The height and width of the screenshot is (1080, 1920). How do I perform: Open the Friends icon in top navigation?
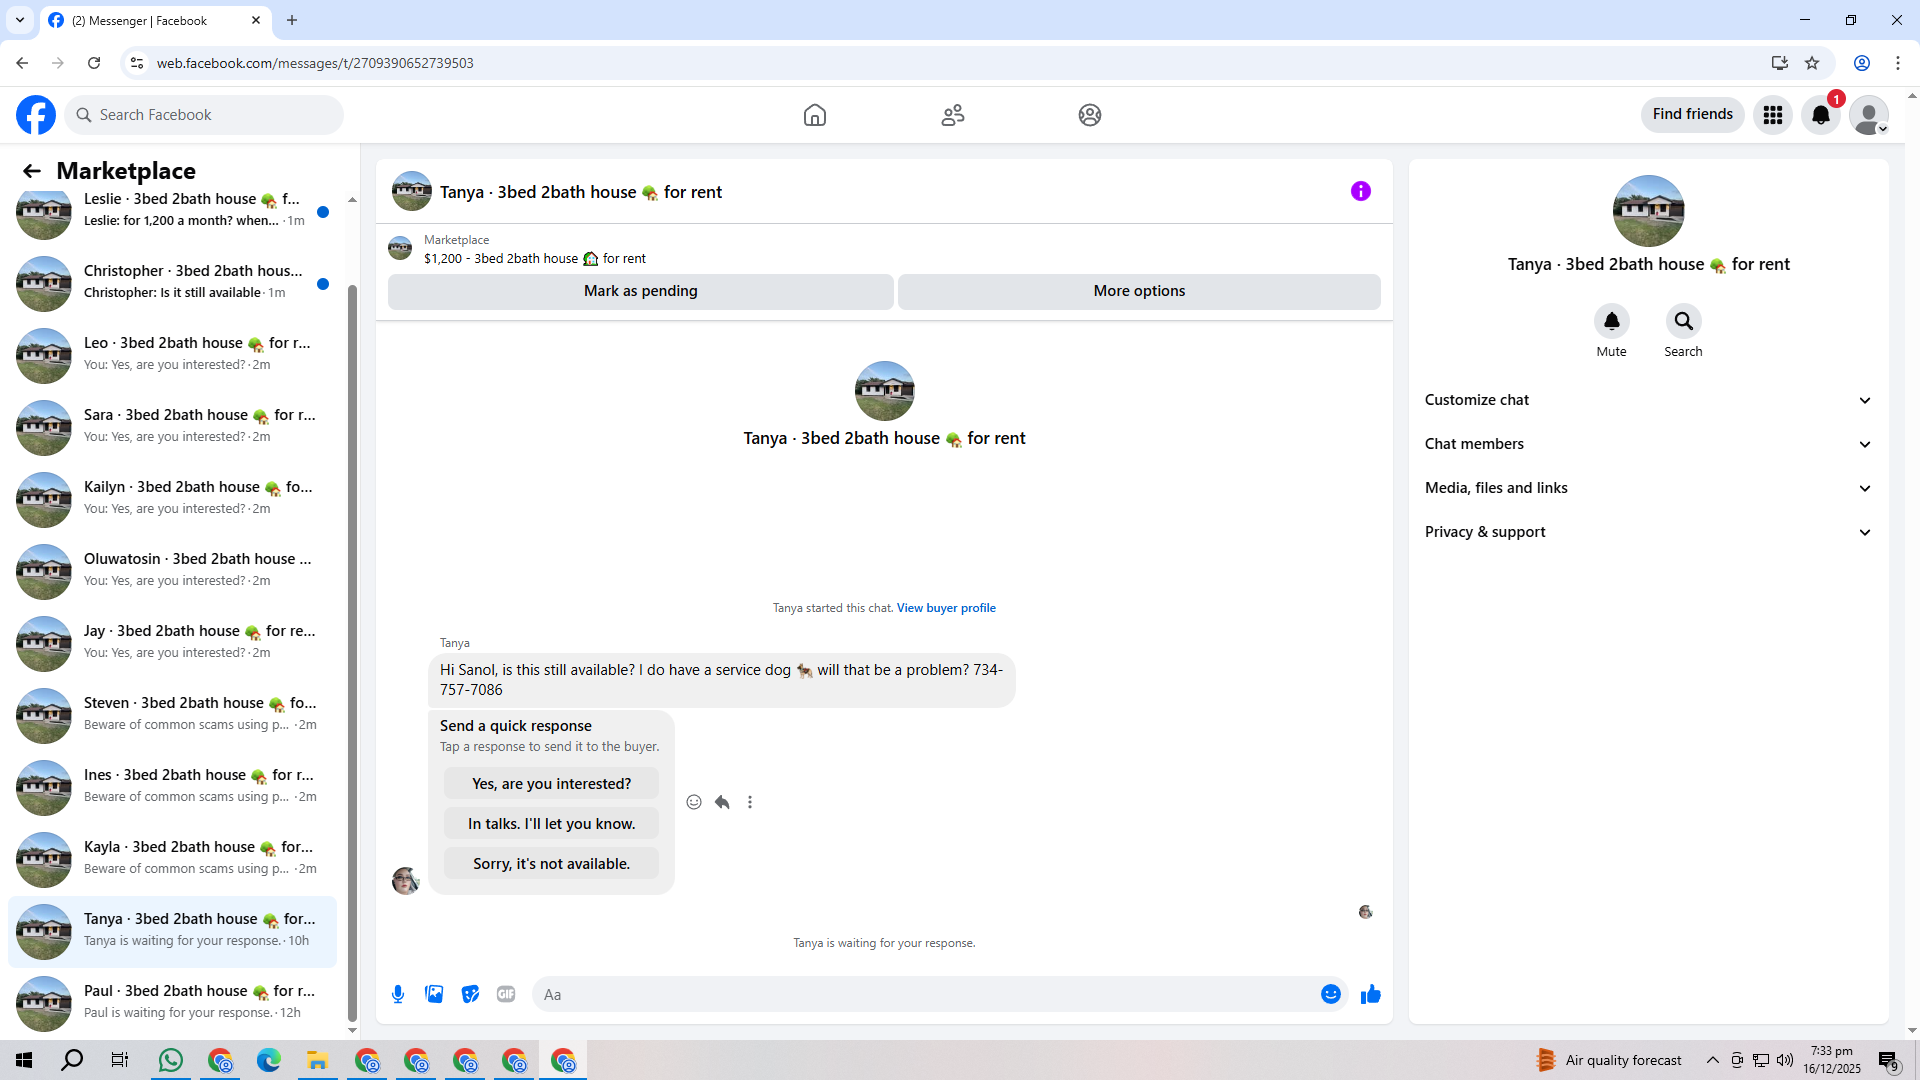pyautogui.click(x=953, y=115)
